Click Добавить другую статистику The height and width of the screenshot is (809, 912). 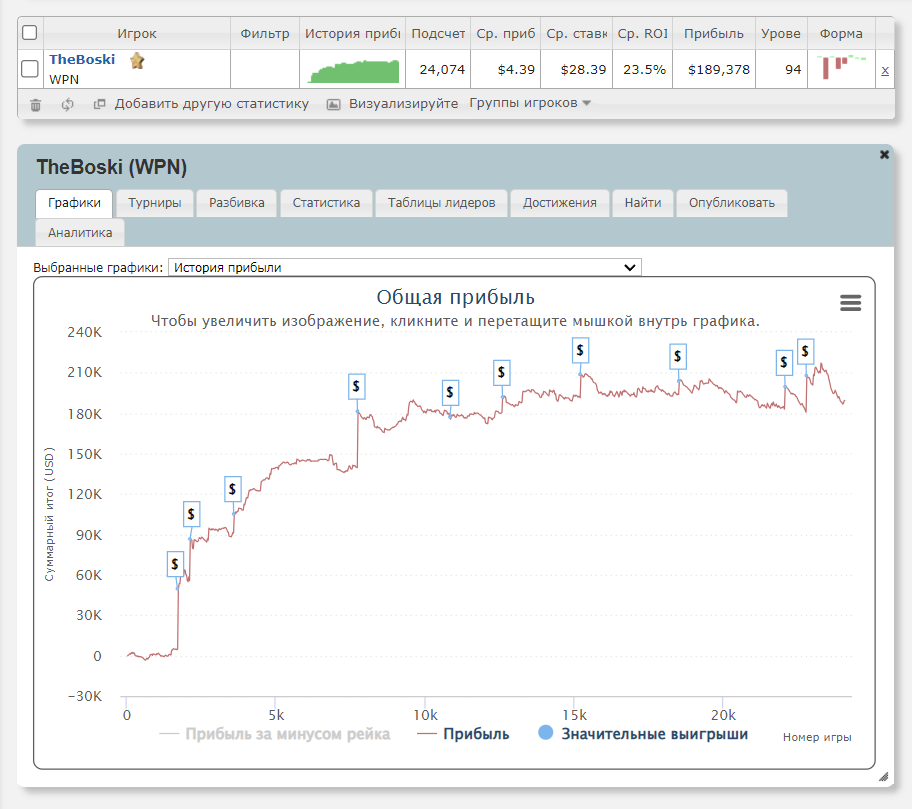tap(211, 104)
